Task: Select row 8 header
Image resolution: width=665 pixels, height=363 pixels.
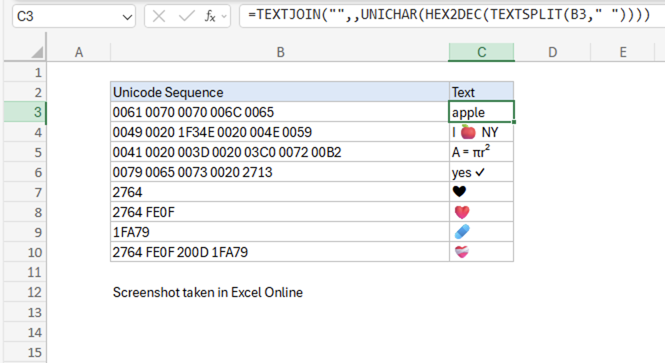Action: coord(25,212)
